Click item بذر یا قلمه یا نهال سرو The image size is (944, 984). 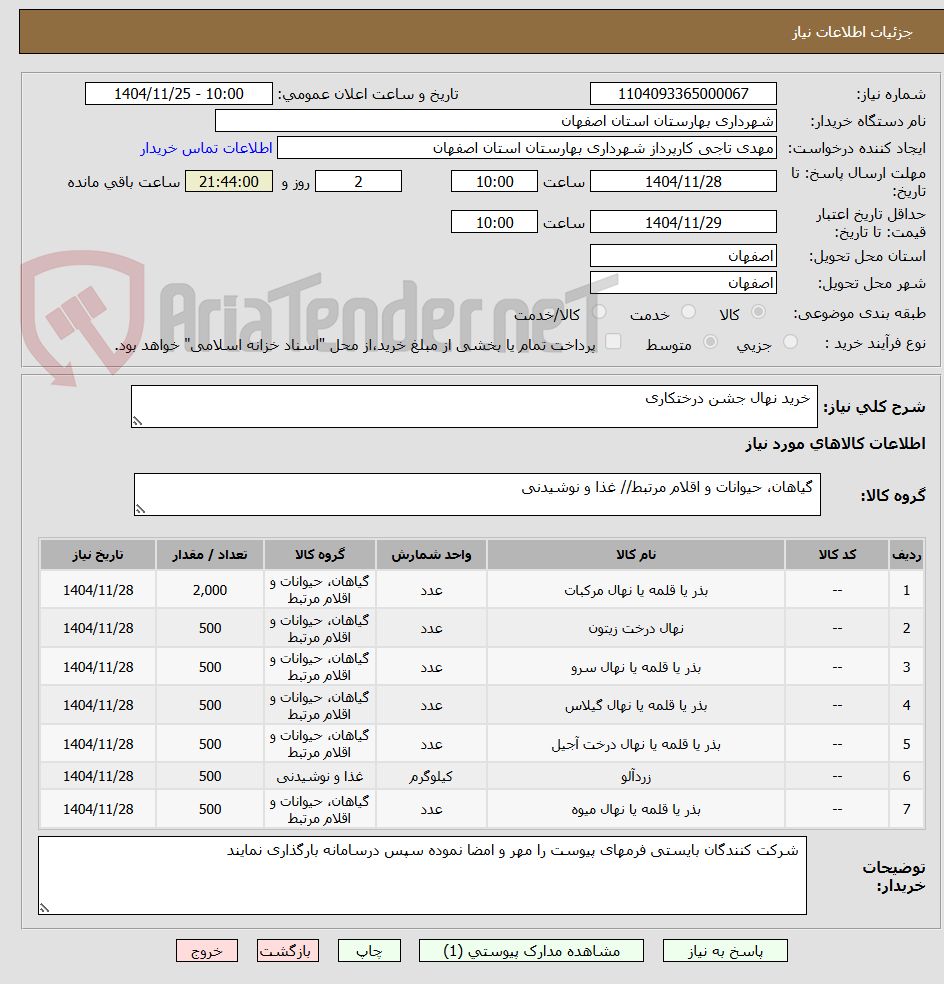(636, 667)
